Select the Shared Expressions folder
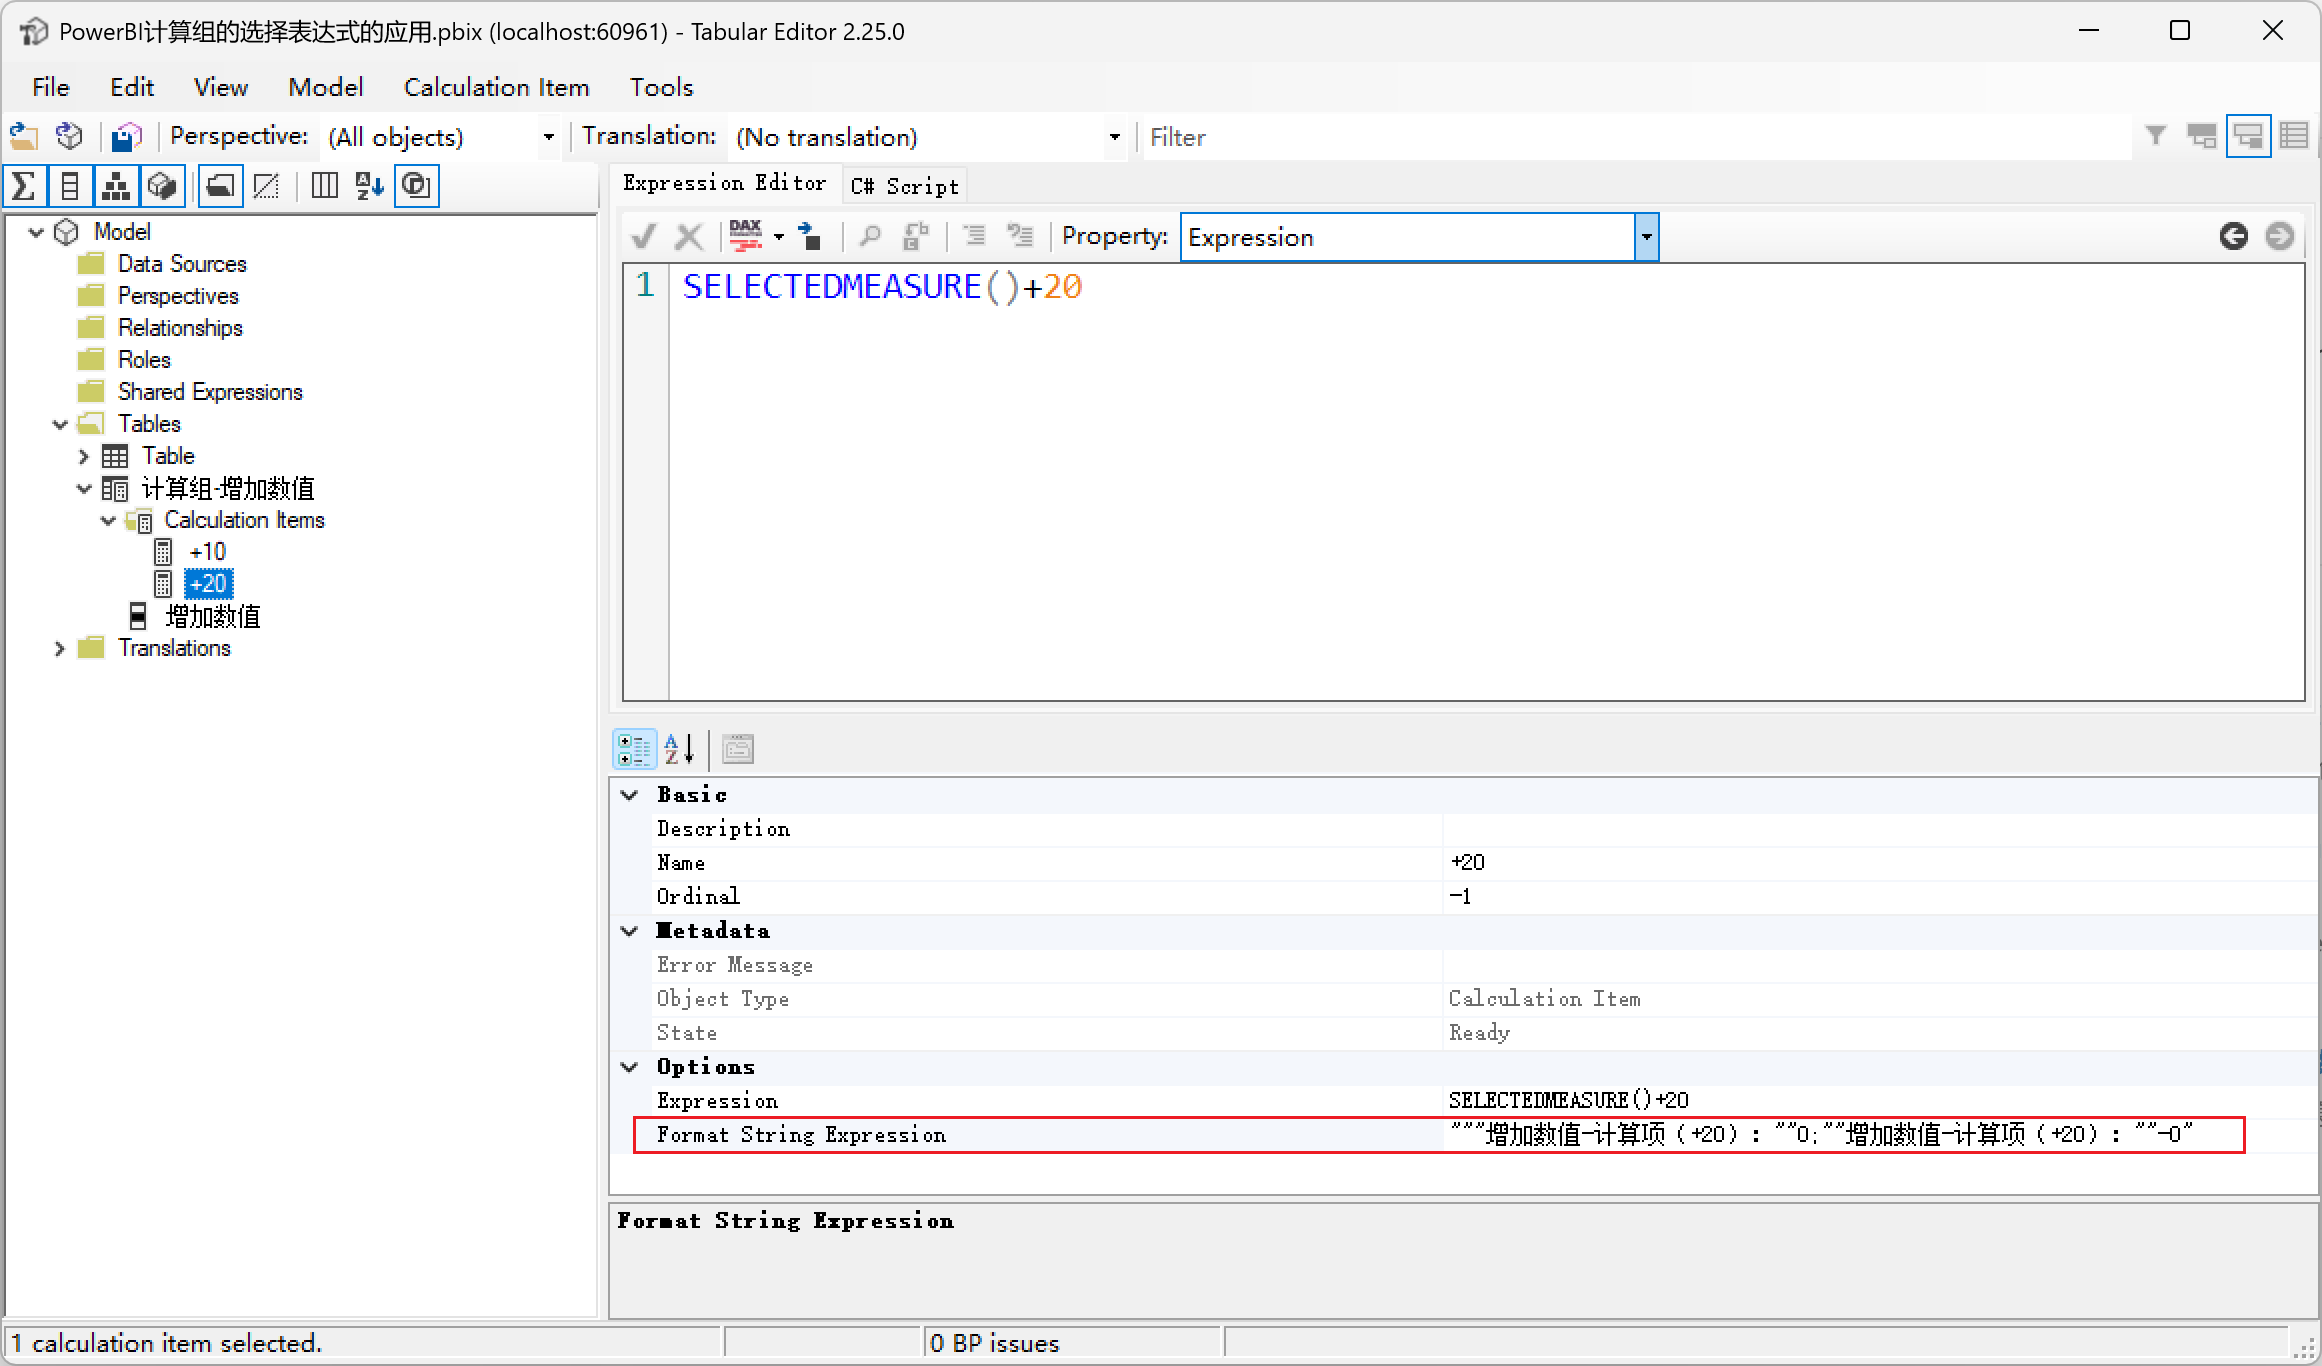Image resolution: width=2322 pixels, height=1366 pixels. [x=210, y=392]
